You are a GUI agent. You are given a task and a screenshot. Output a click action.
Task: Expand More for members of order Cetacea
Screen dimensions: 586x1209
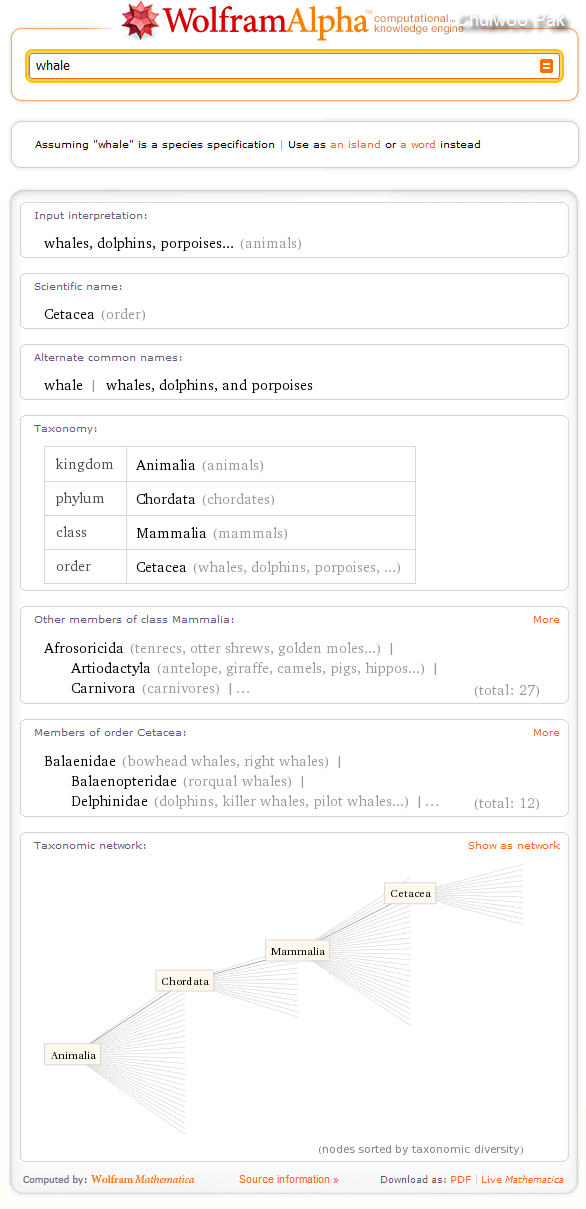point(546,733)
